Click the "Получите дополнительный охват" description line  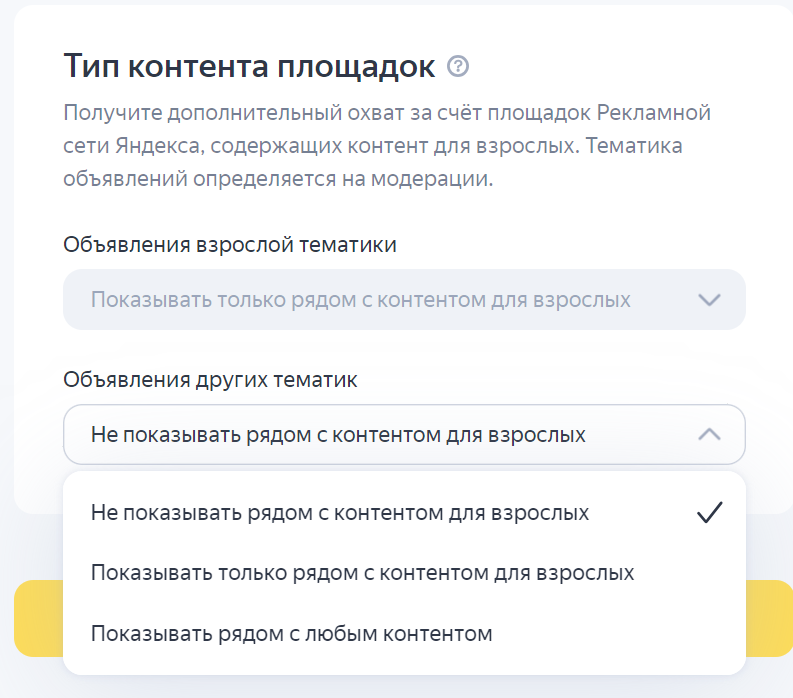coord(387,112)
